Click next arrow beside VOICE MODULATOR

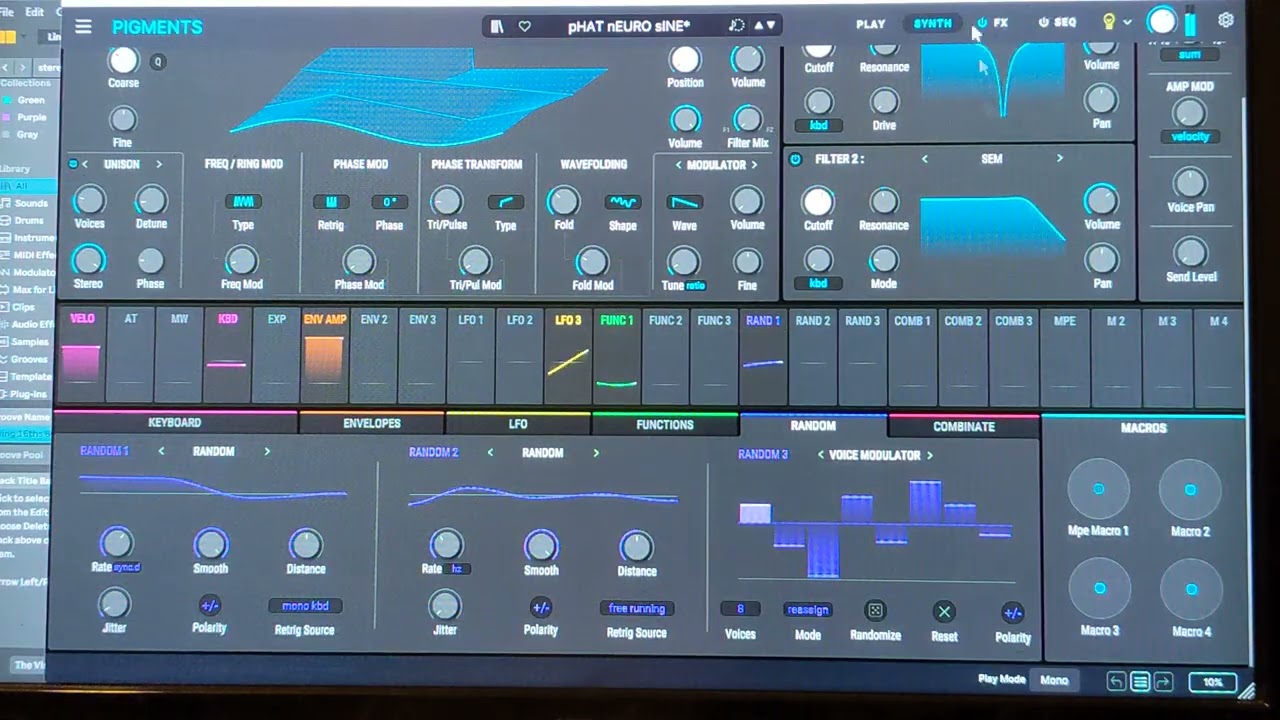tap(929, 455)
